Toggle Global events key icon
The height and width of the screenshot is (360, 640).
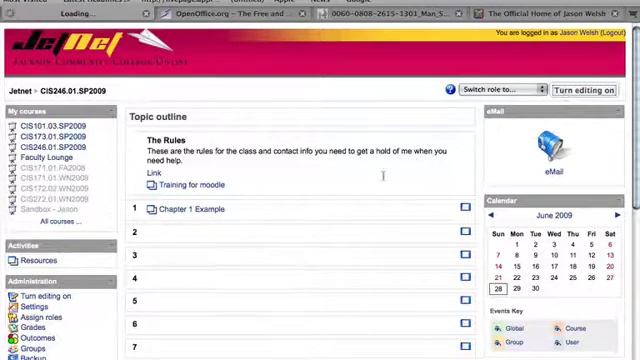498,328
